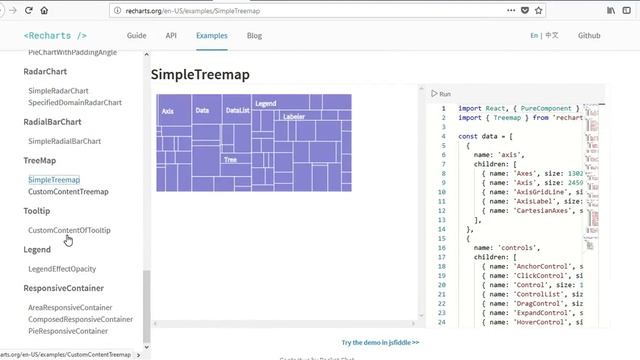Click the code text name: 'axis'

(498, 155)
